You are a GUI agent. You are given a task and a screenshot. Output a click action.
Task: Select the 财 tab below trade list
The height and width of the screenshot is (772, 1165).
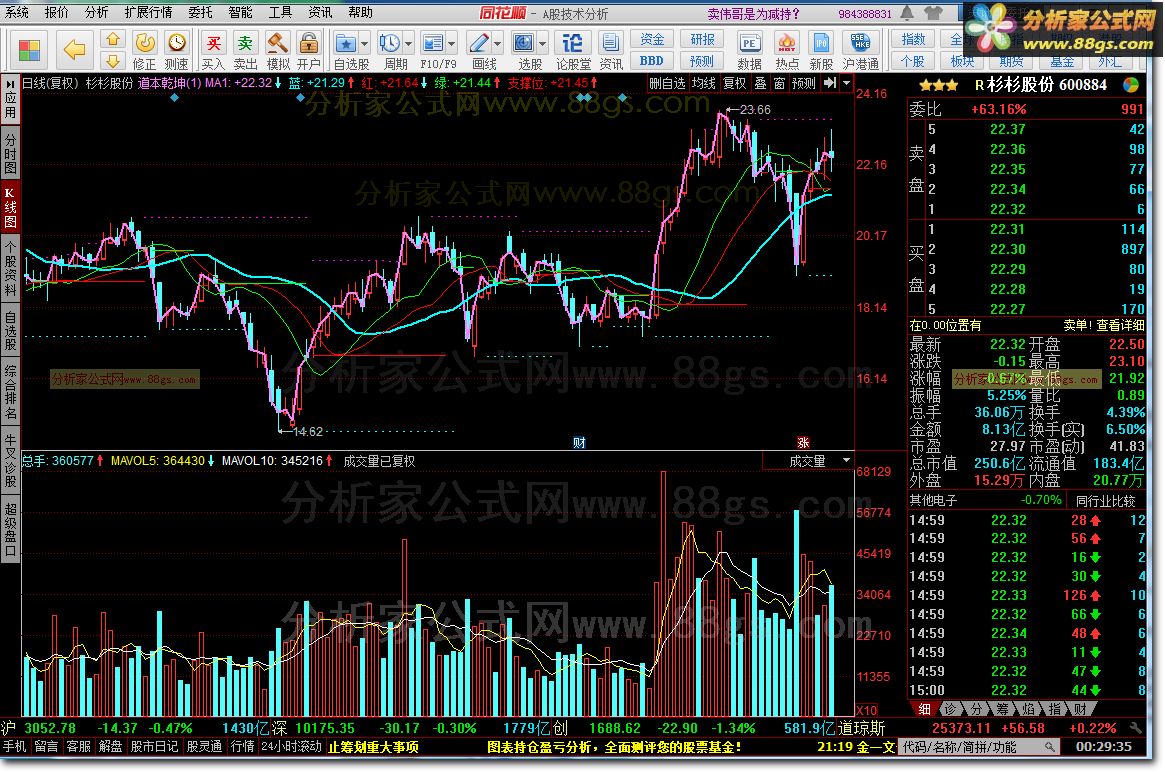[1080, 709]
